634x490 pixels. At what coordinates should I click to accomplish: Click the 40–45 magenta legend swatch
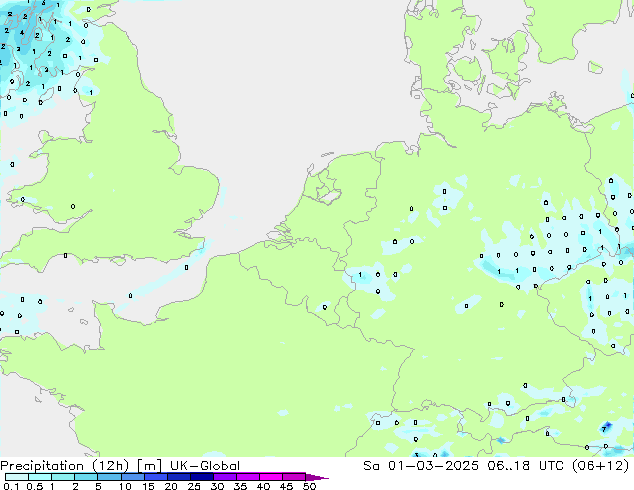(x=271, y=477)
